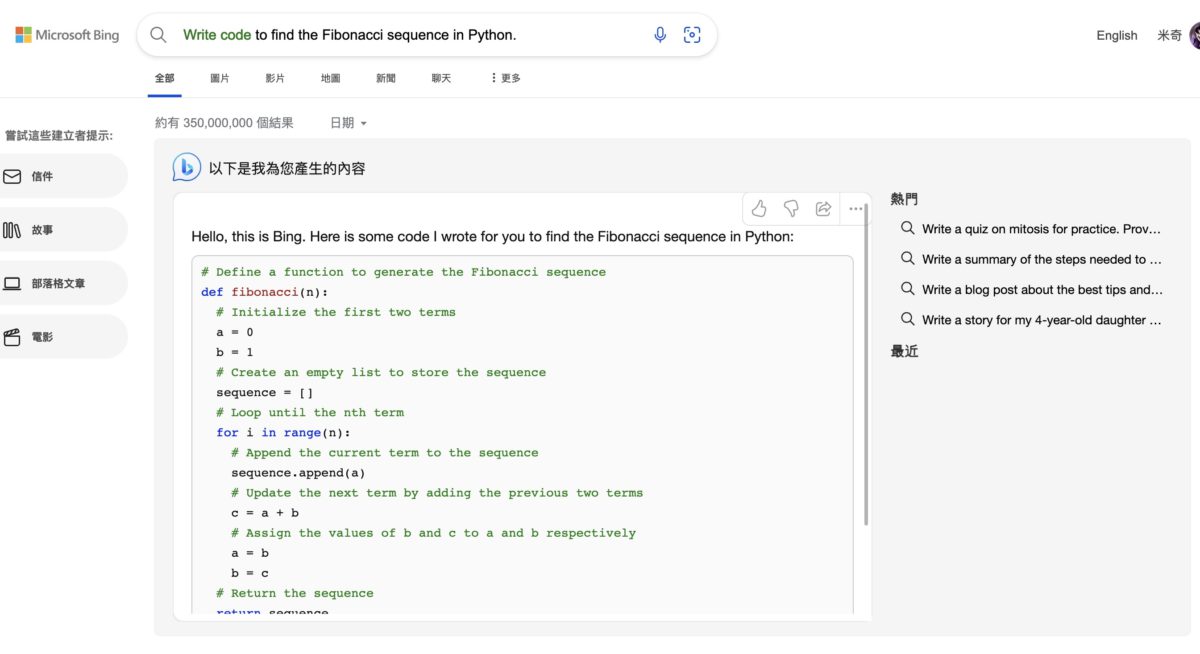Image resolution: width=1200 pixels, height=654 pixels.
Task: Click the English language link
Action: pyautogui.click(x=1116, y=35)
